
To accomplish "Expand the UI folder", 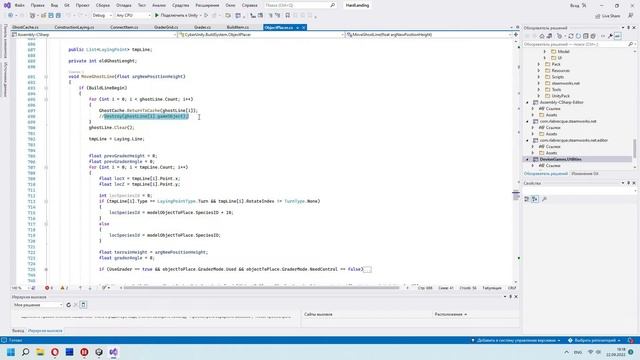I will 545,58.
